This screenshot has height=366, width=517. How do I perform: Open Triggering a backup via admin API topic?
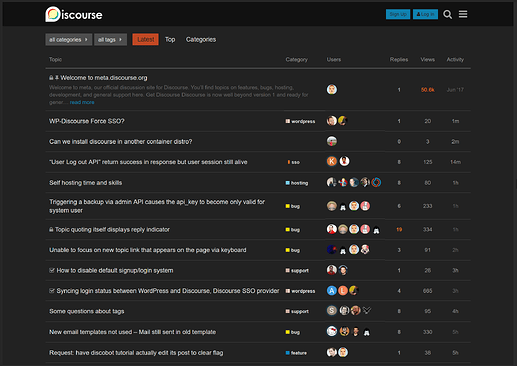tap(157, 206)
